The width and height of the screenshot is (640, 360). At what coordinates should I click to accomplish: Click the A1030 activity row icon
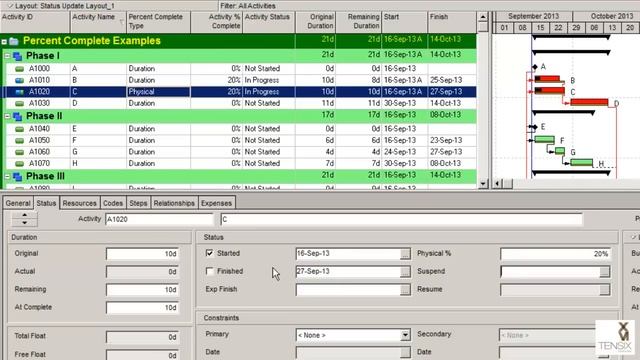[19, 104]
